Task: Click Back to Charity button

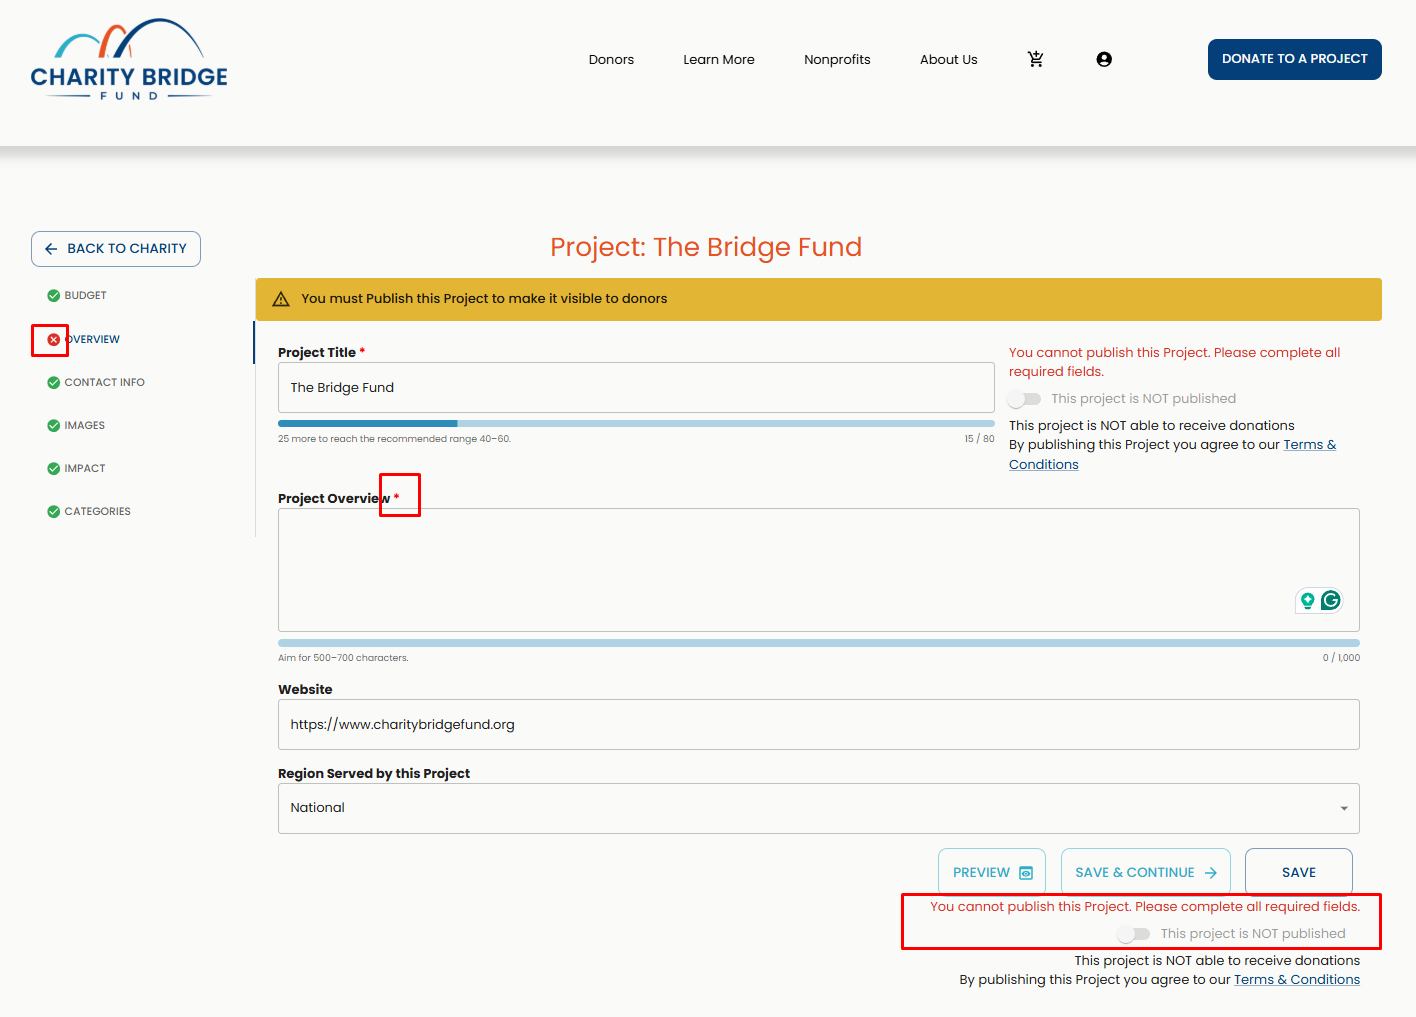Action: point(116,249)
